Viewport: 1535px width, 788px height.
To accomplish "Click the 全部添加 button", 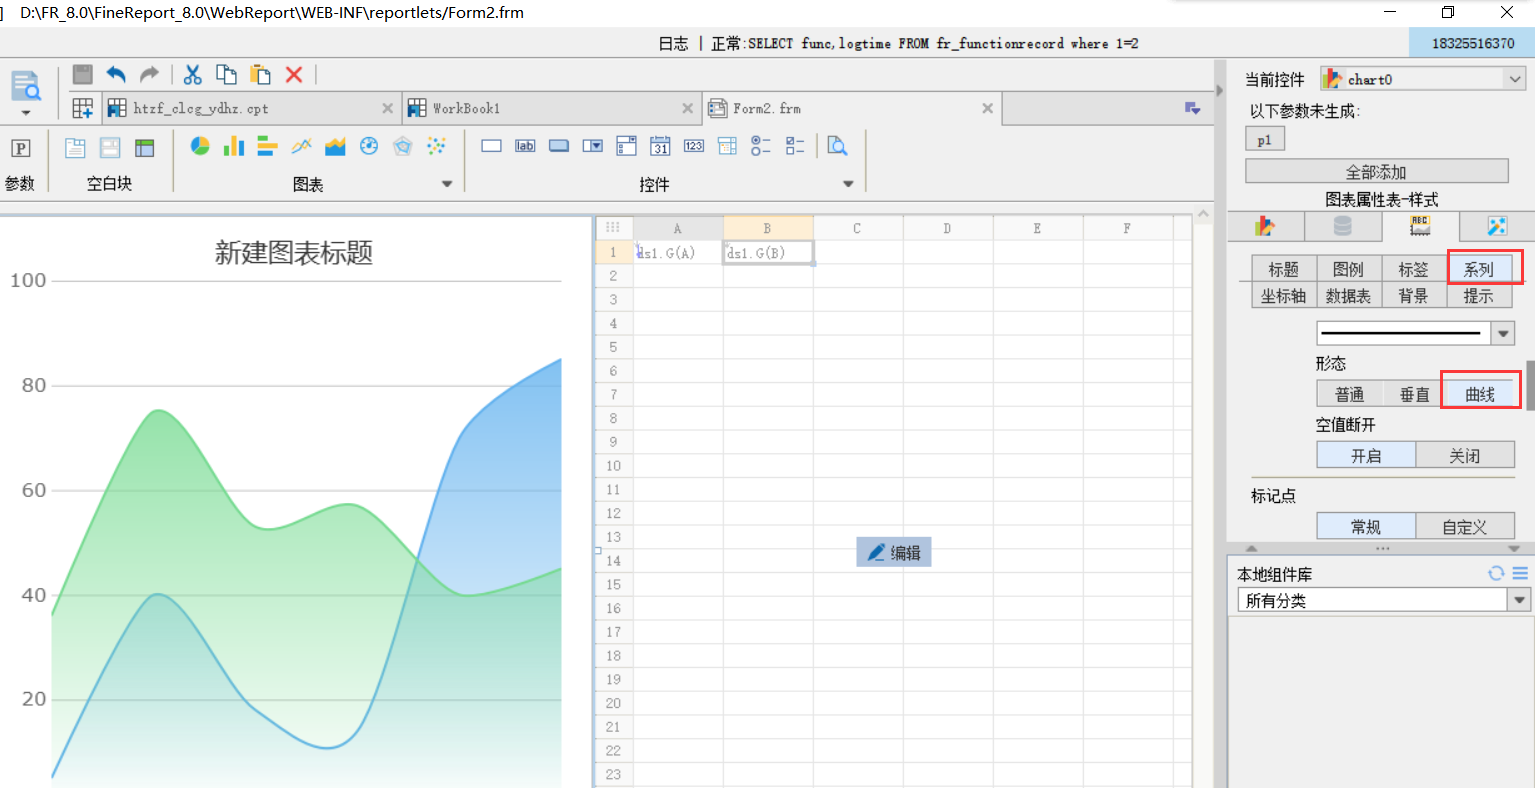I will tap(1377, 171).
